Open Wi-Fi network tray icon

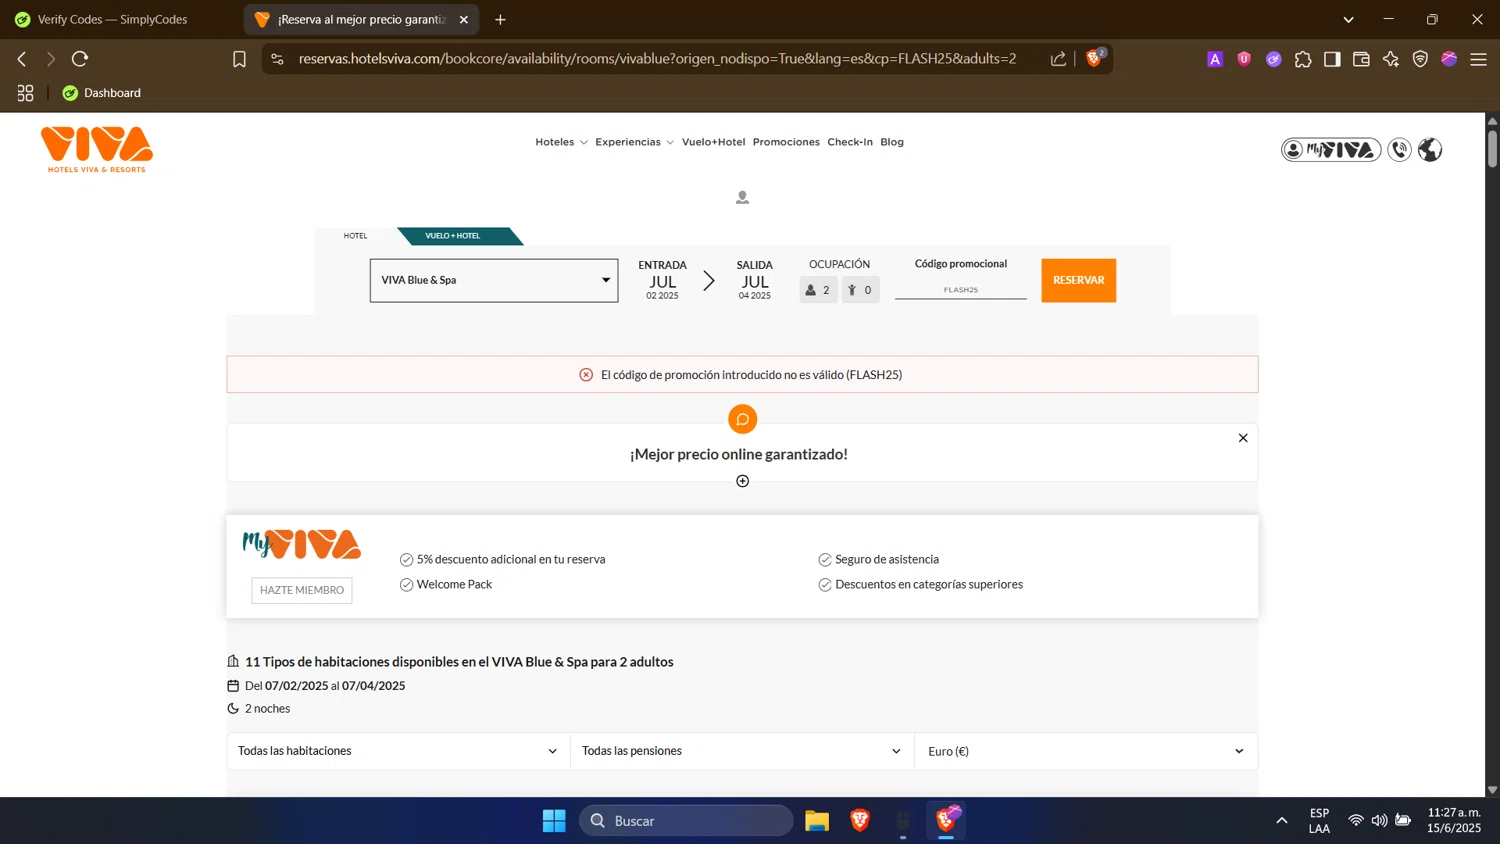tap(1355, 821)
